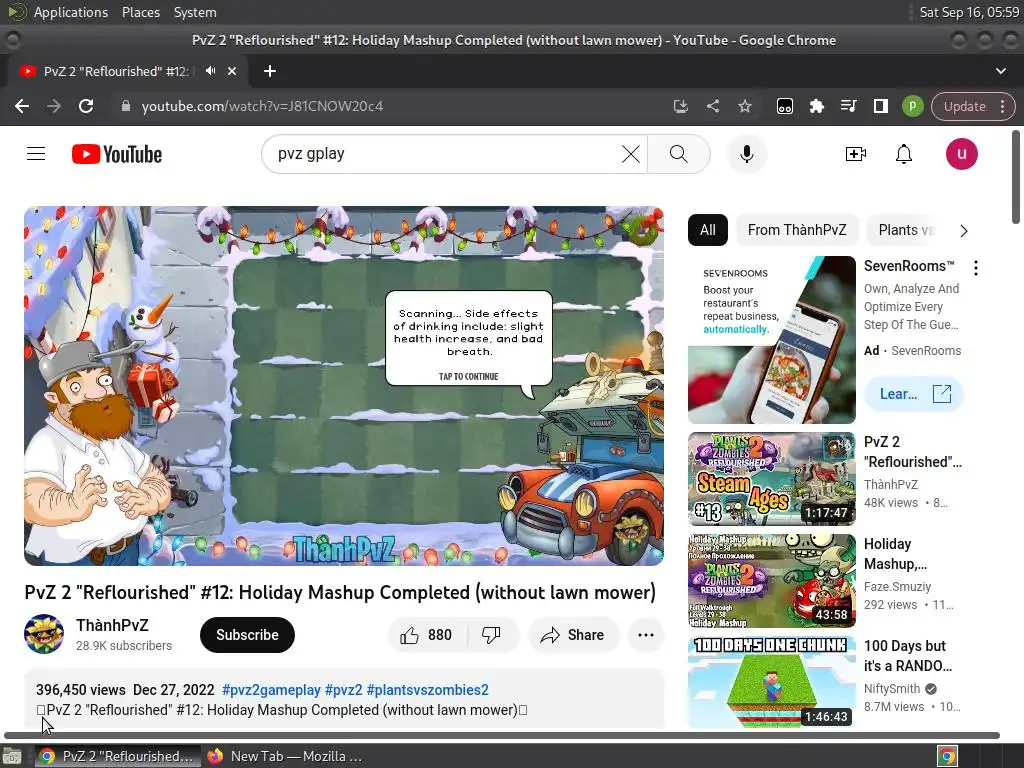Click the #pvz2gameplay hashtag
Viewport: 1024px width, 768px height.
point(271,690)
